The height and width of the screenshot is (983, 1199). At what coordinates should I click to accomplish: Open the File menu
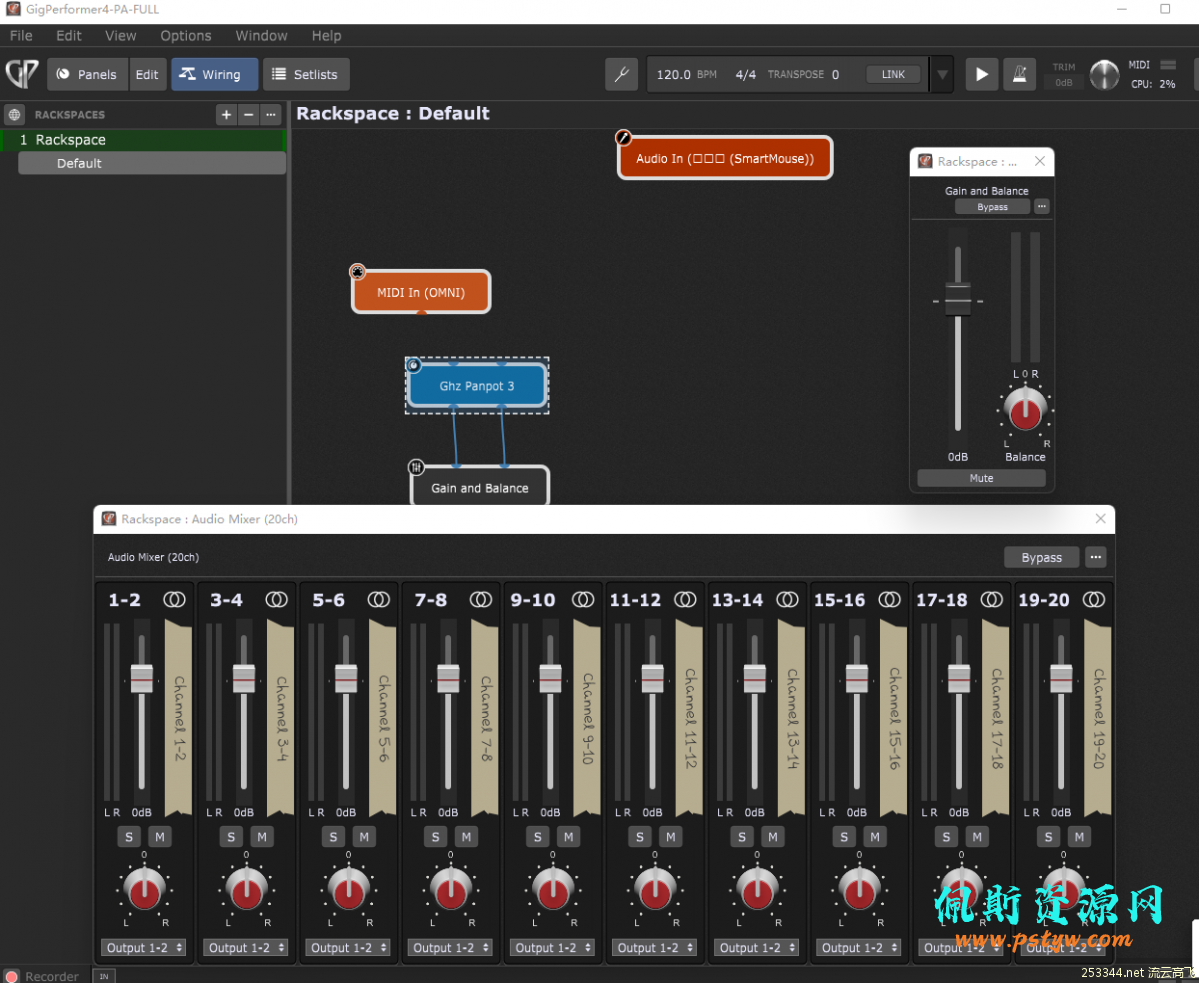(x=21, y=35)
